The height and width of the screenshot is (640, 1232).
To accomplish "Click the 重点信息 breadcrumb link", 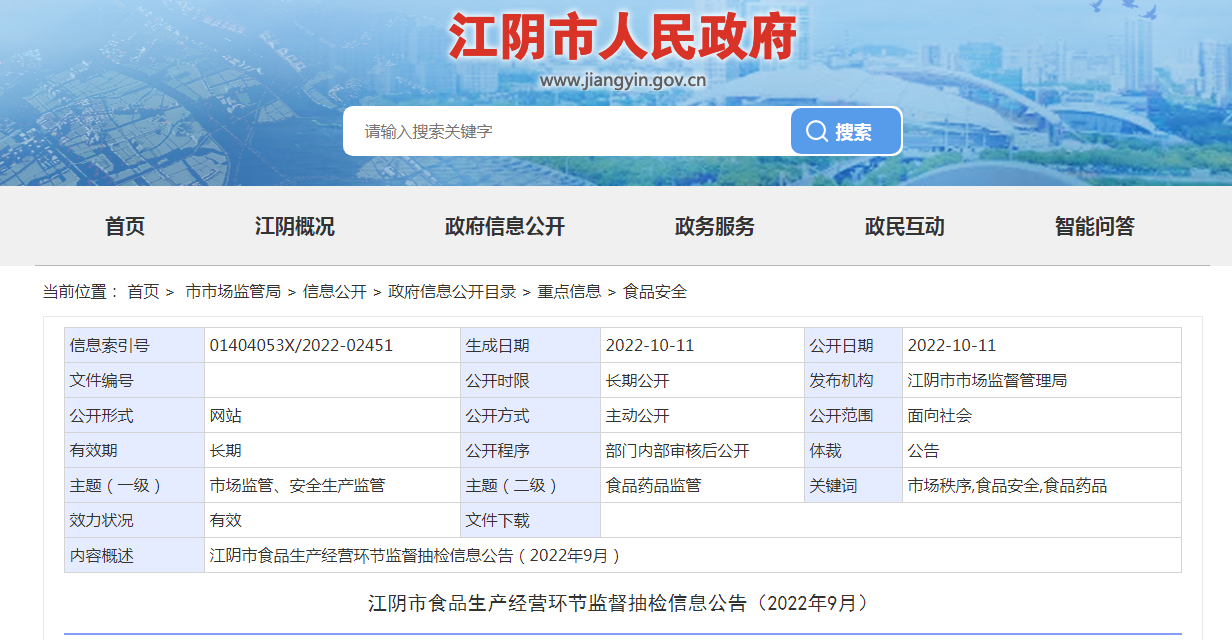I will click(x=569, y=292).
